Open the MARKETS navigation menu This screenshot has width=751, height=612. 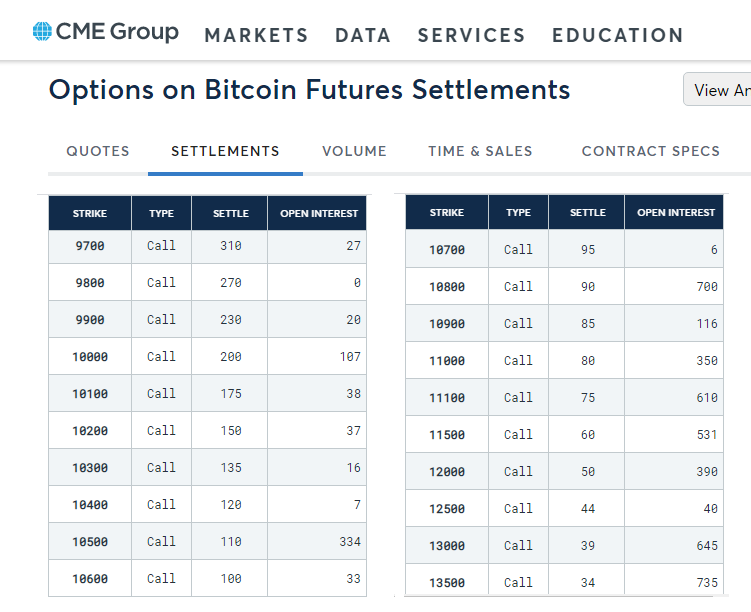click(x=256, y=35)
